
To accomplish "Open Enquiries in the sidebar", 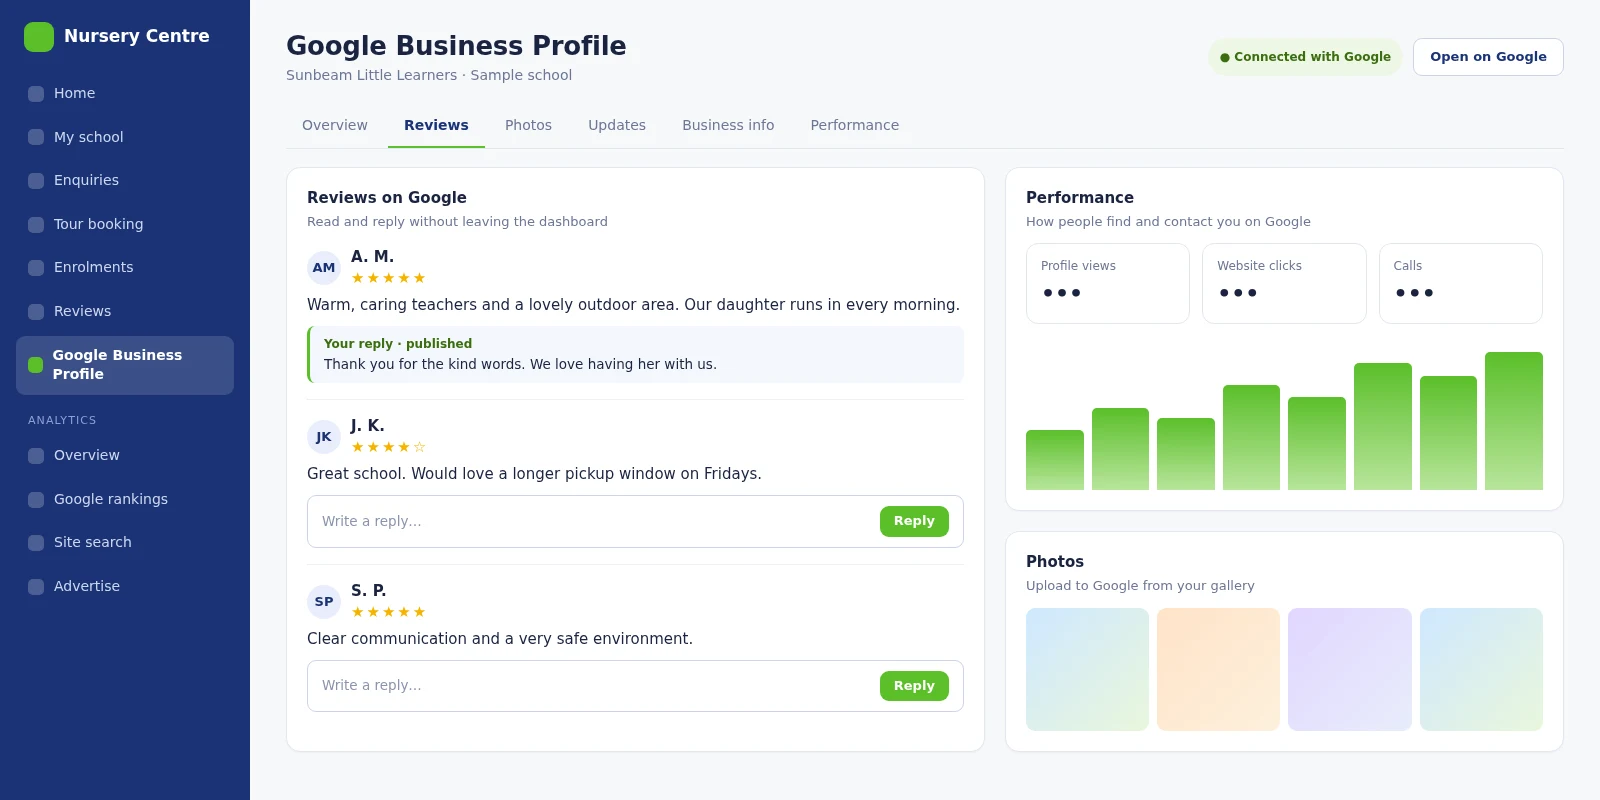I will tap(125, 181).
